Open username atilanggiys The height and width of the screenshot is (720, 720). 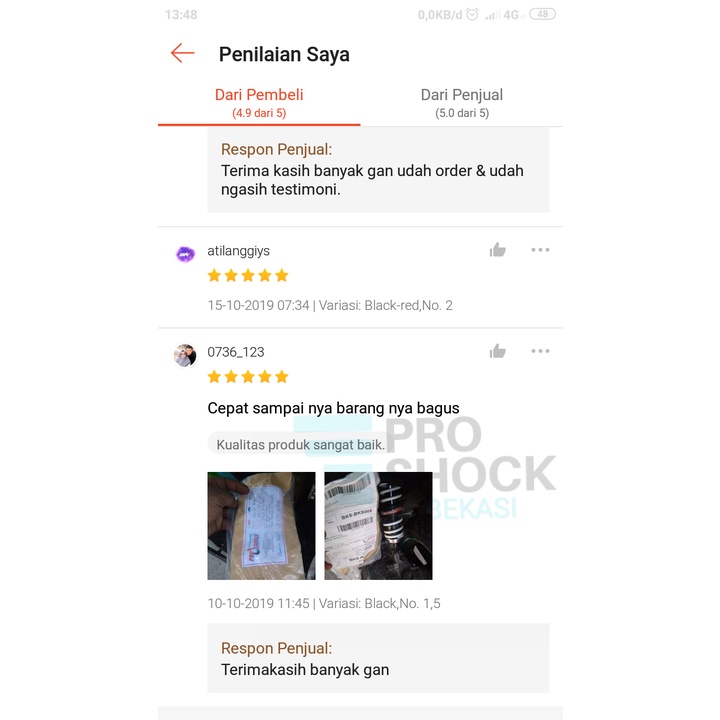[238, 251]
